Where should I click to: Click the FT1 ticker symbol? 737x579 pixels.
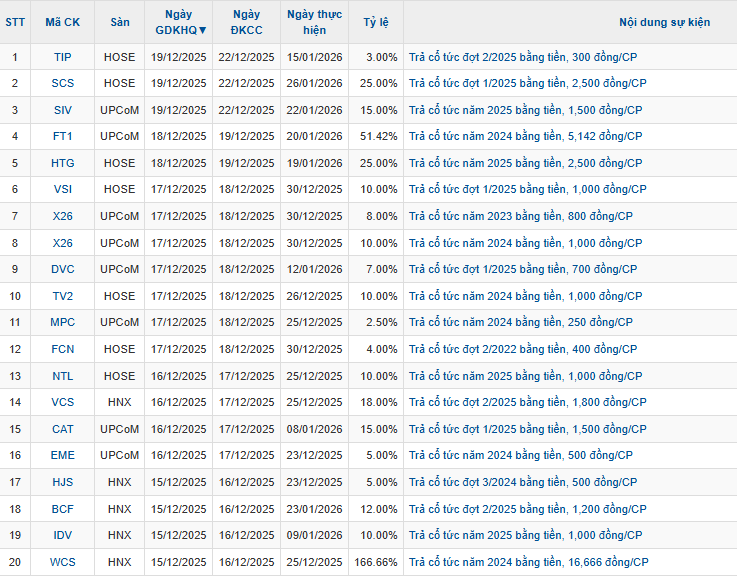[x=62, y=136]
